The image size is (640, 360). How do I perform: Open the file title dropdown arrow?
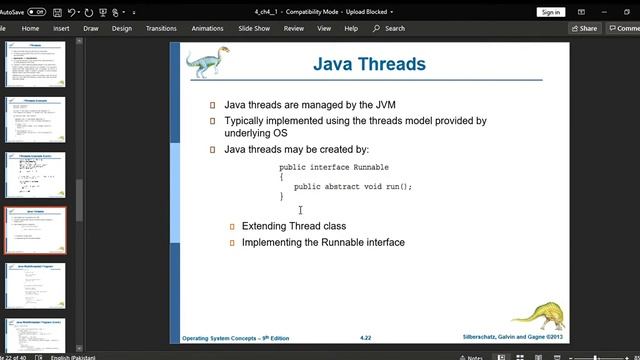(x=392, y=12)
